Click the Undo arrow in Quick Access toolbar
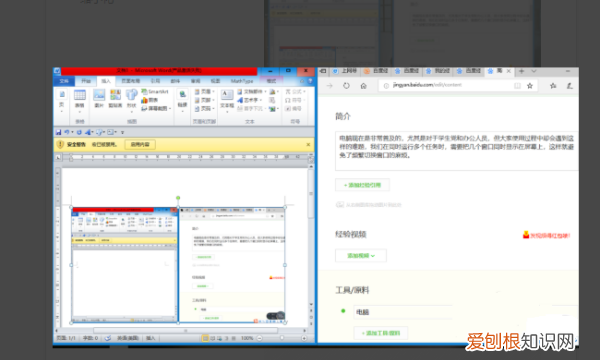 tap(67, 132)
